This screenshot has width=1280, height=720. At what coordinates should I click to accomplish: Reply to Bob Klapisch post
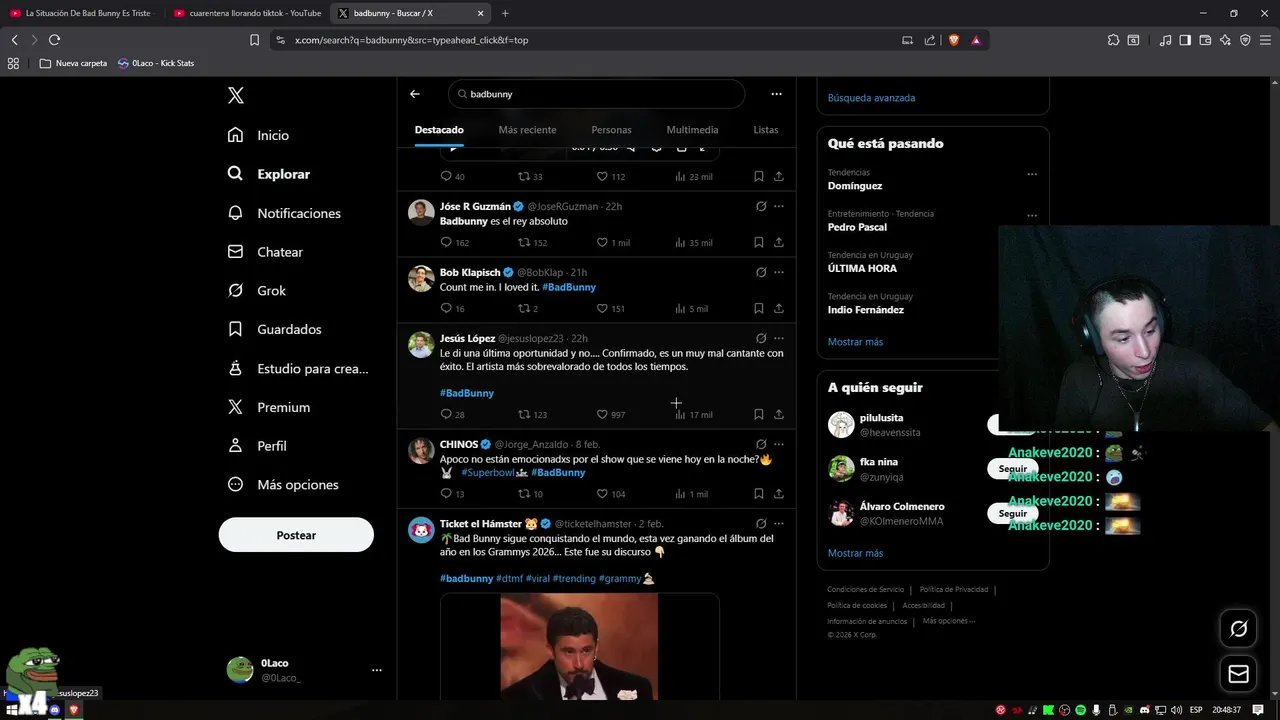(x=446, y=308)
